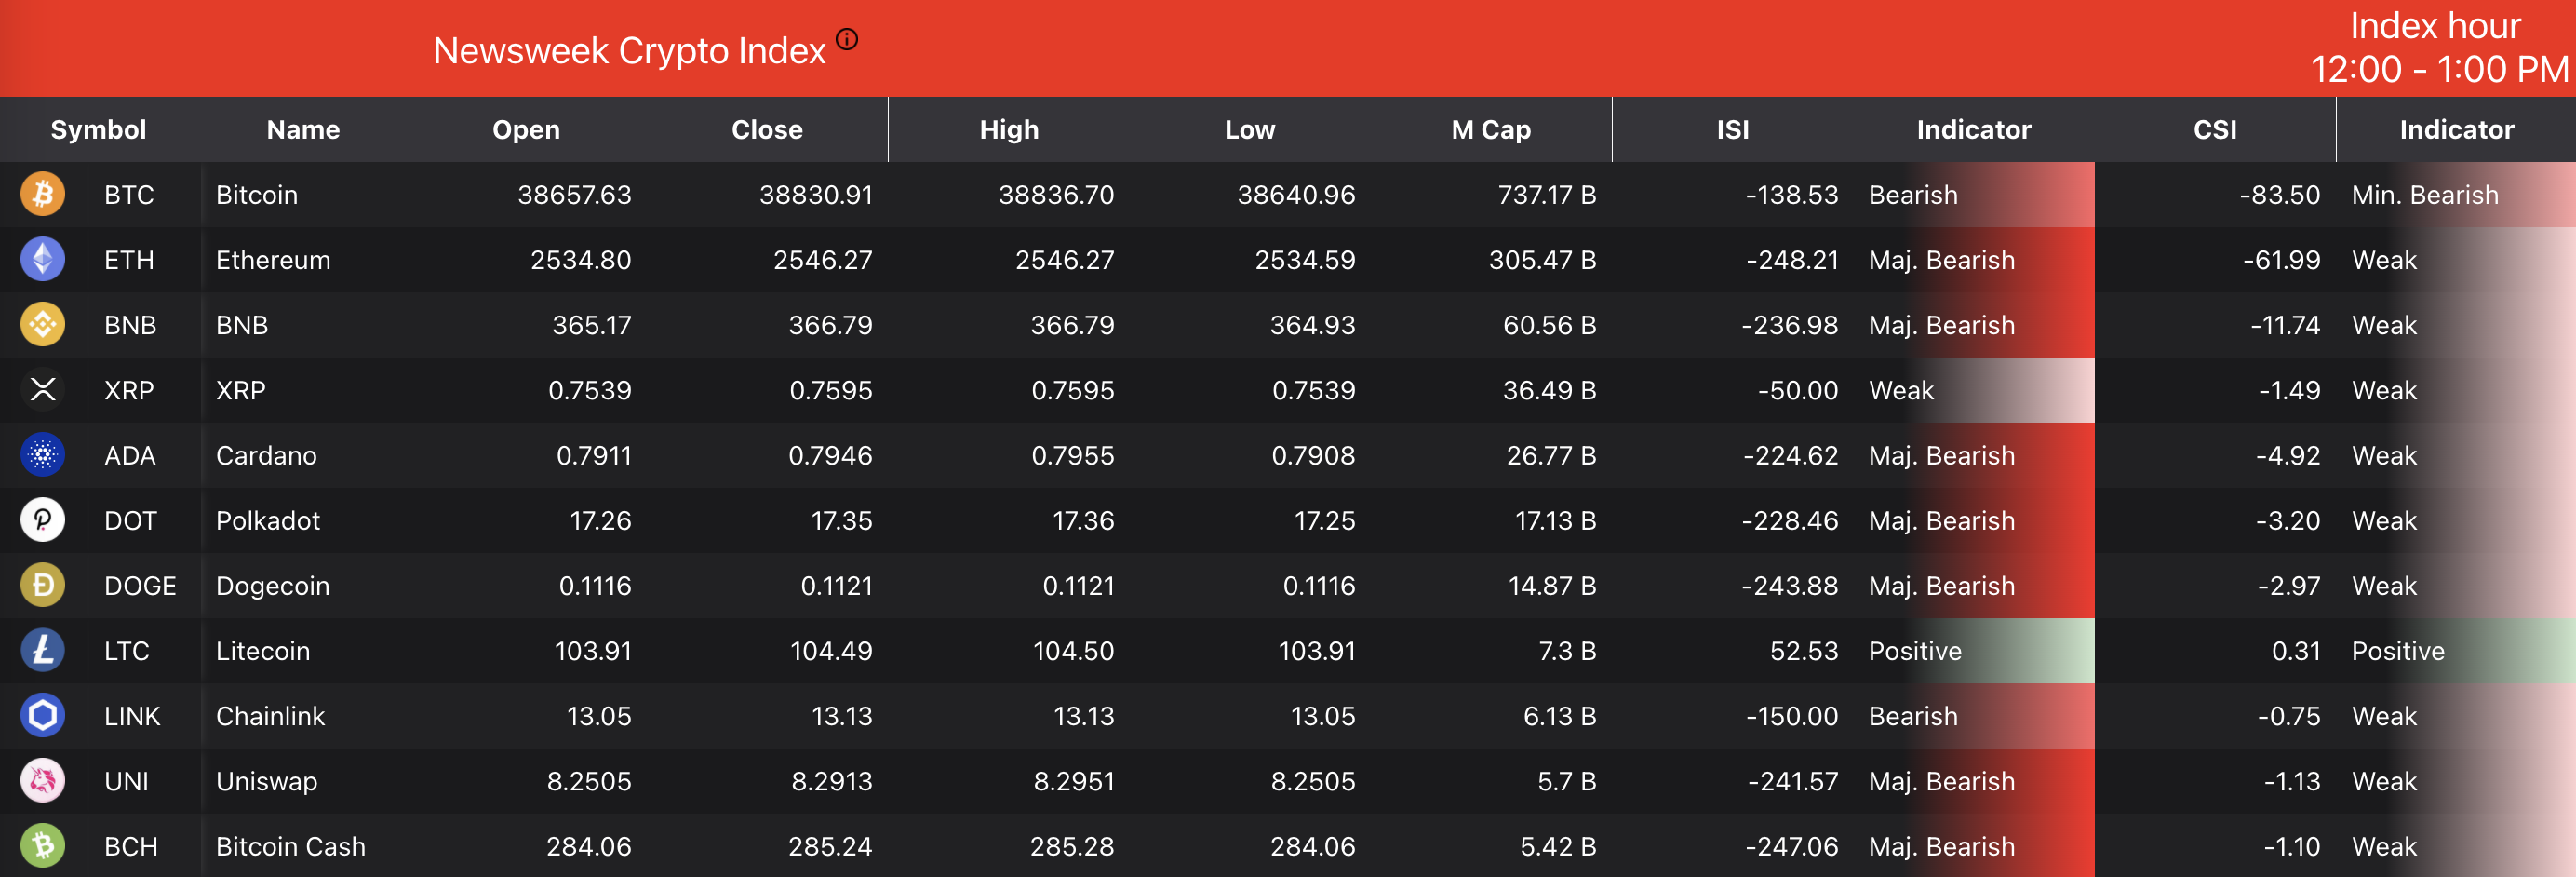Click the Bitcoin Cash green icon
Image resolution: width=2576 pixels, height=877 pixels.
[43, 845]
